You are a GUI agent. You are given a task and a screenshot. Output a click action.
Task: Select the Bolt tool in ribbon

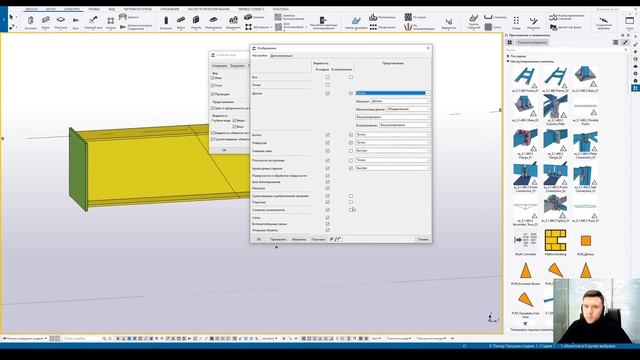pos(76,22)
